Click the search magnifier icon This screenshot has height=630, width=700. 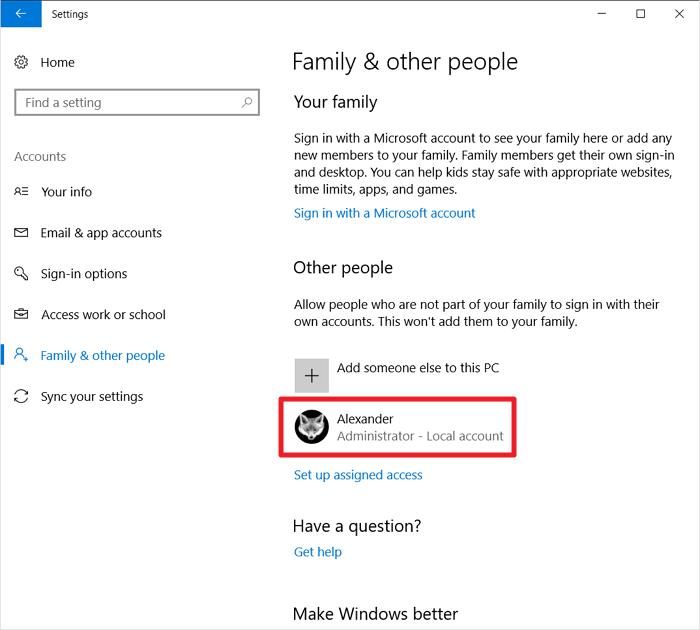coord(247,102)
